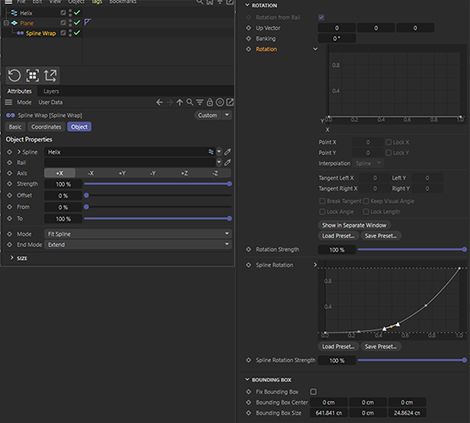The image size is (470, 423).
Task: Click the export arrows icon beside frame icon
Action: pos(50,76)
